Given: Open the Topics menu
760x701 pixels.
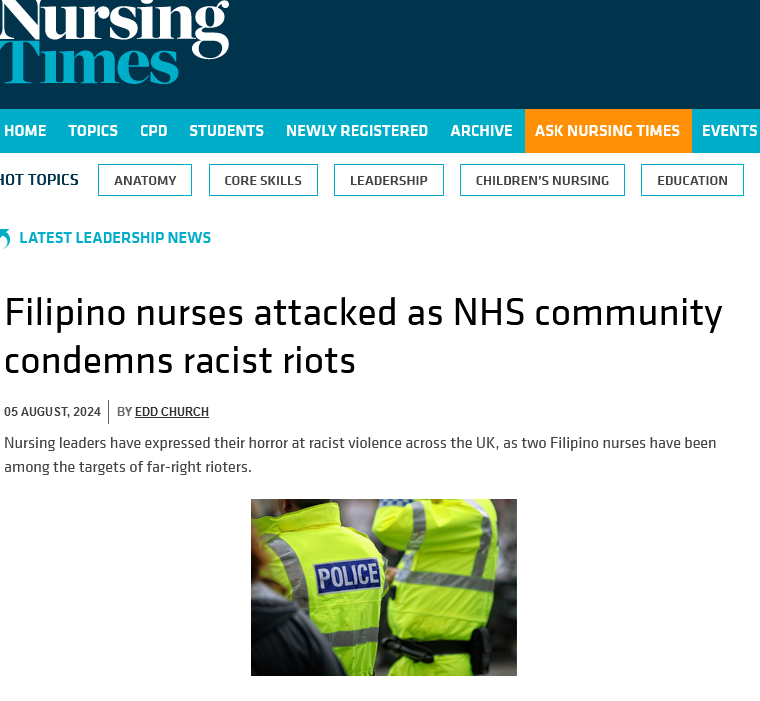Looking at the screenshot, I should [93, 131].
